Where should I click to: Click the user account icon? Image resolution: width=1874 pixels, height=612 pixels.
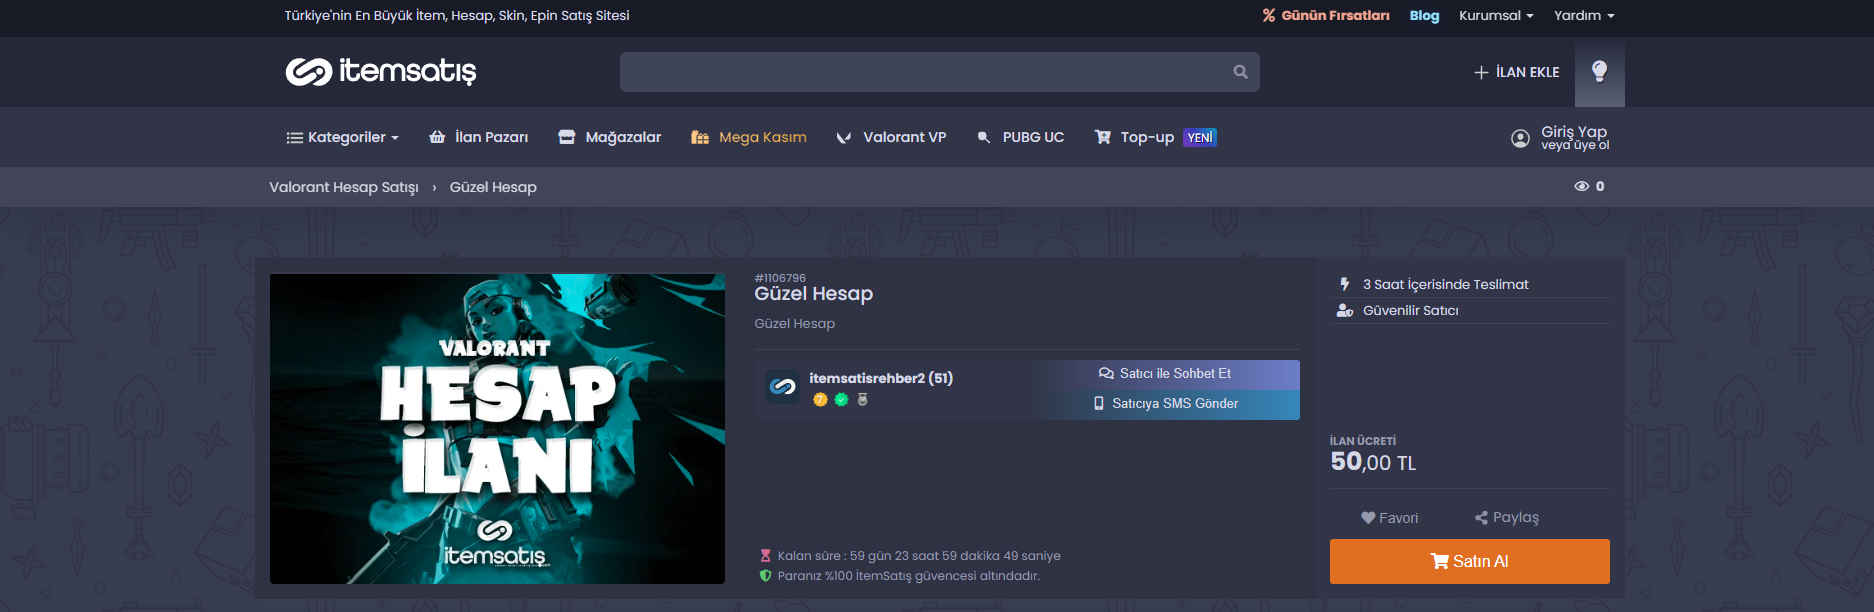(1520, 139)
